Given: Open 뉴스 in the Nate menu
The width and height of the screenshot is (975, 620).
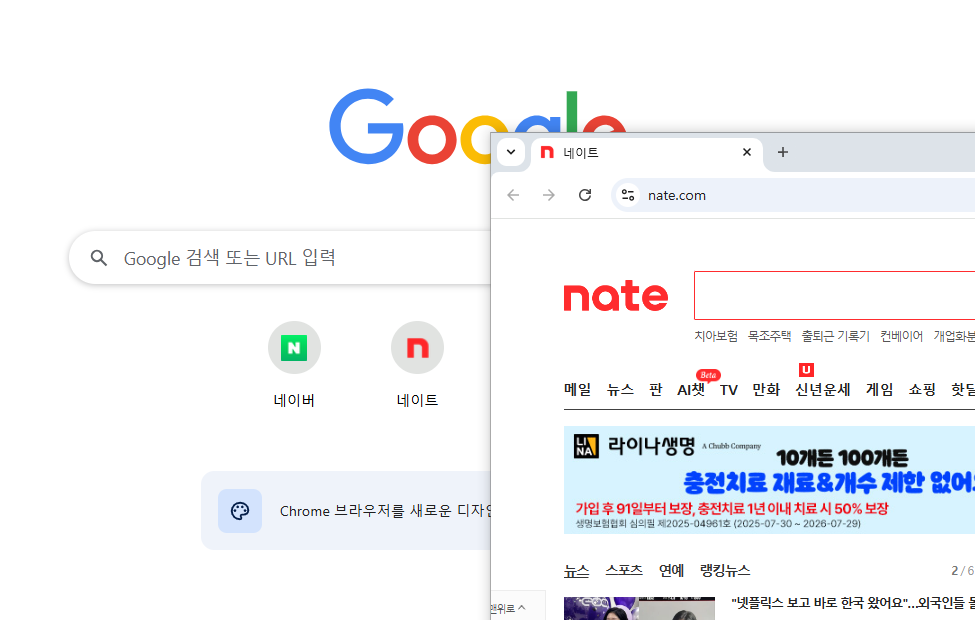Looking at the screenshot, I should click(x=620, y=390).
